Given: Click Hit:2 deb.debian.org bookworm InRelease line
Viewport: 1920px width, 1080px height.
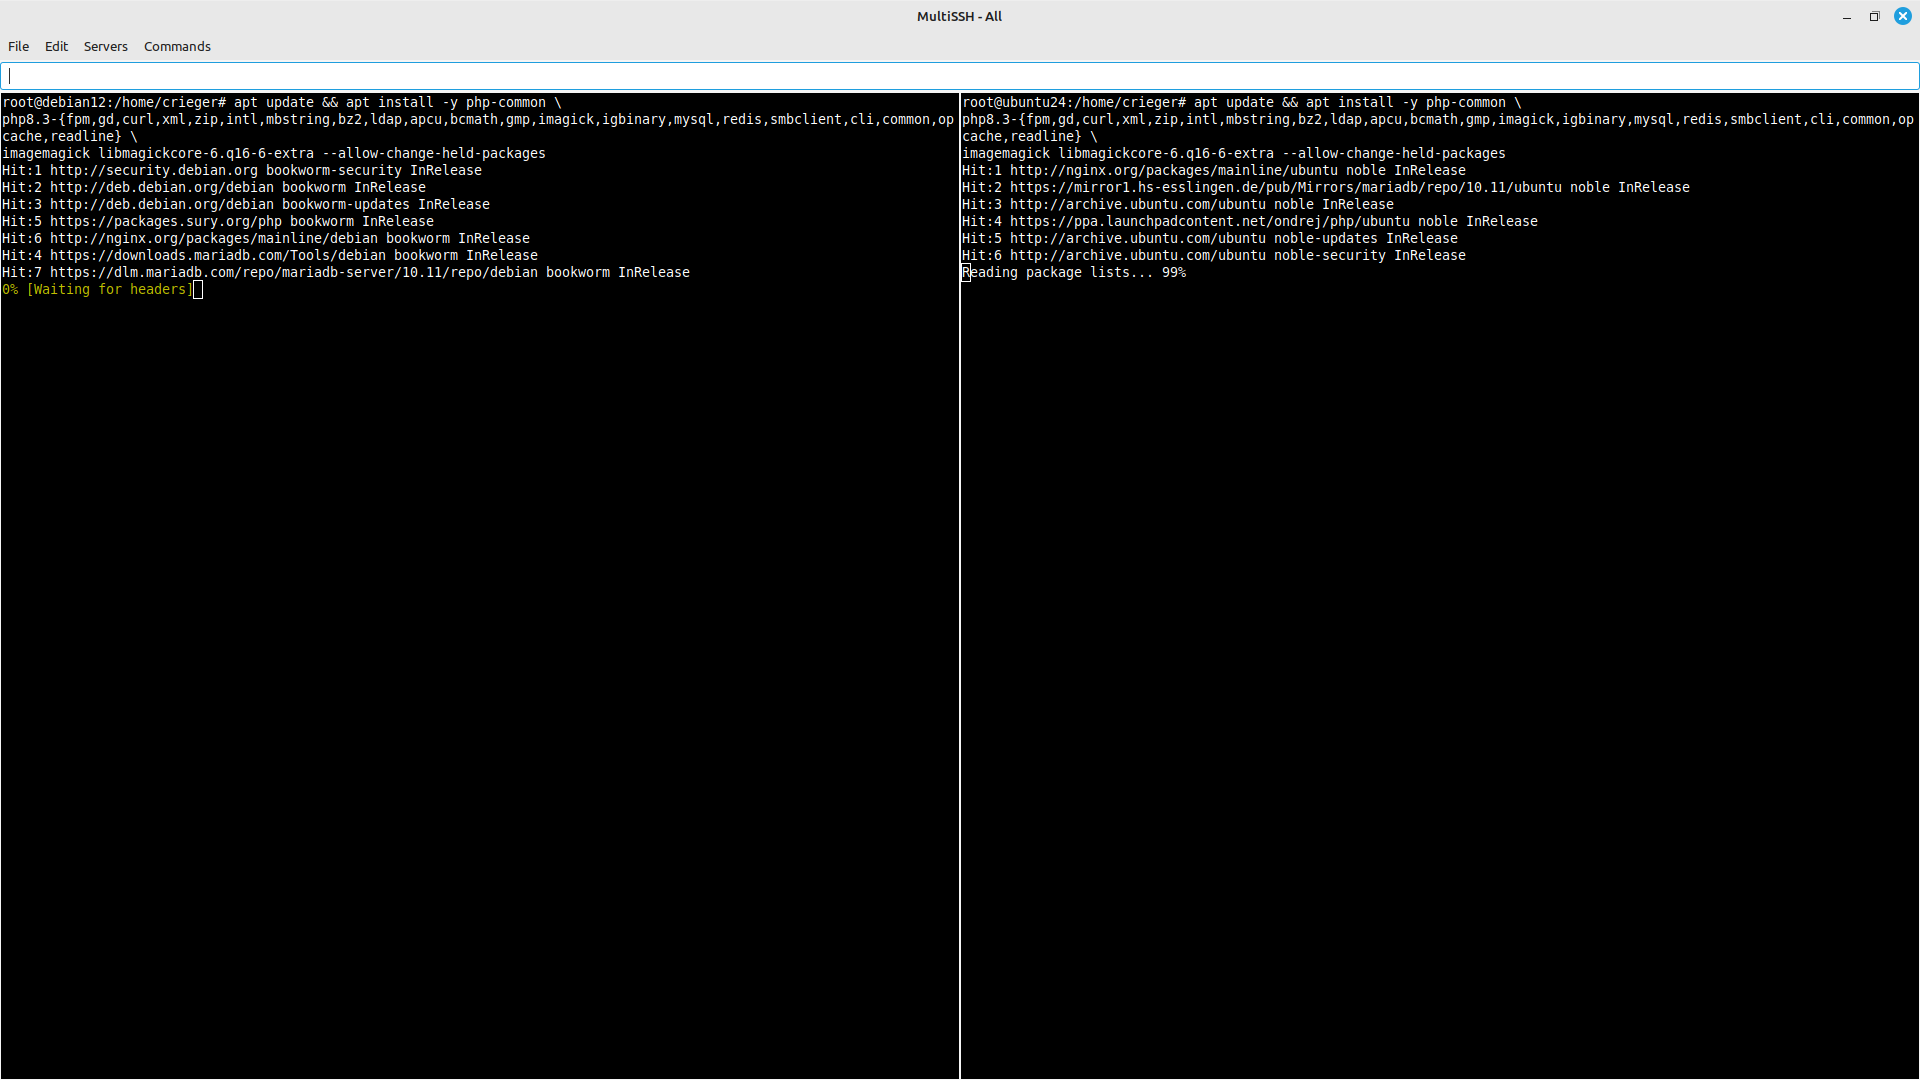Looking at the screenshot, I should coord(214,187).
